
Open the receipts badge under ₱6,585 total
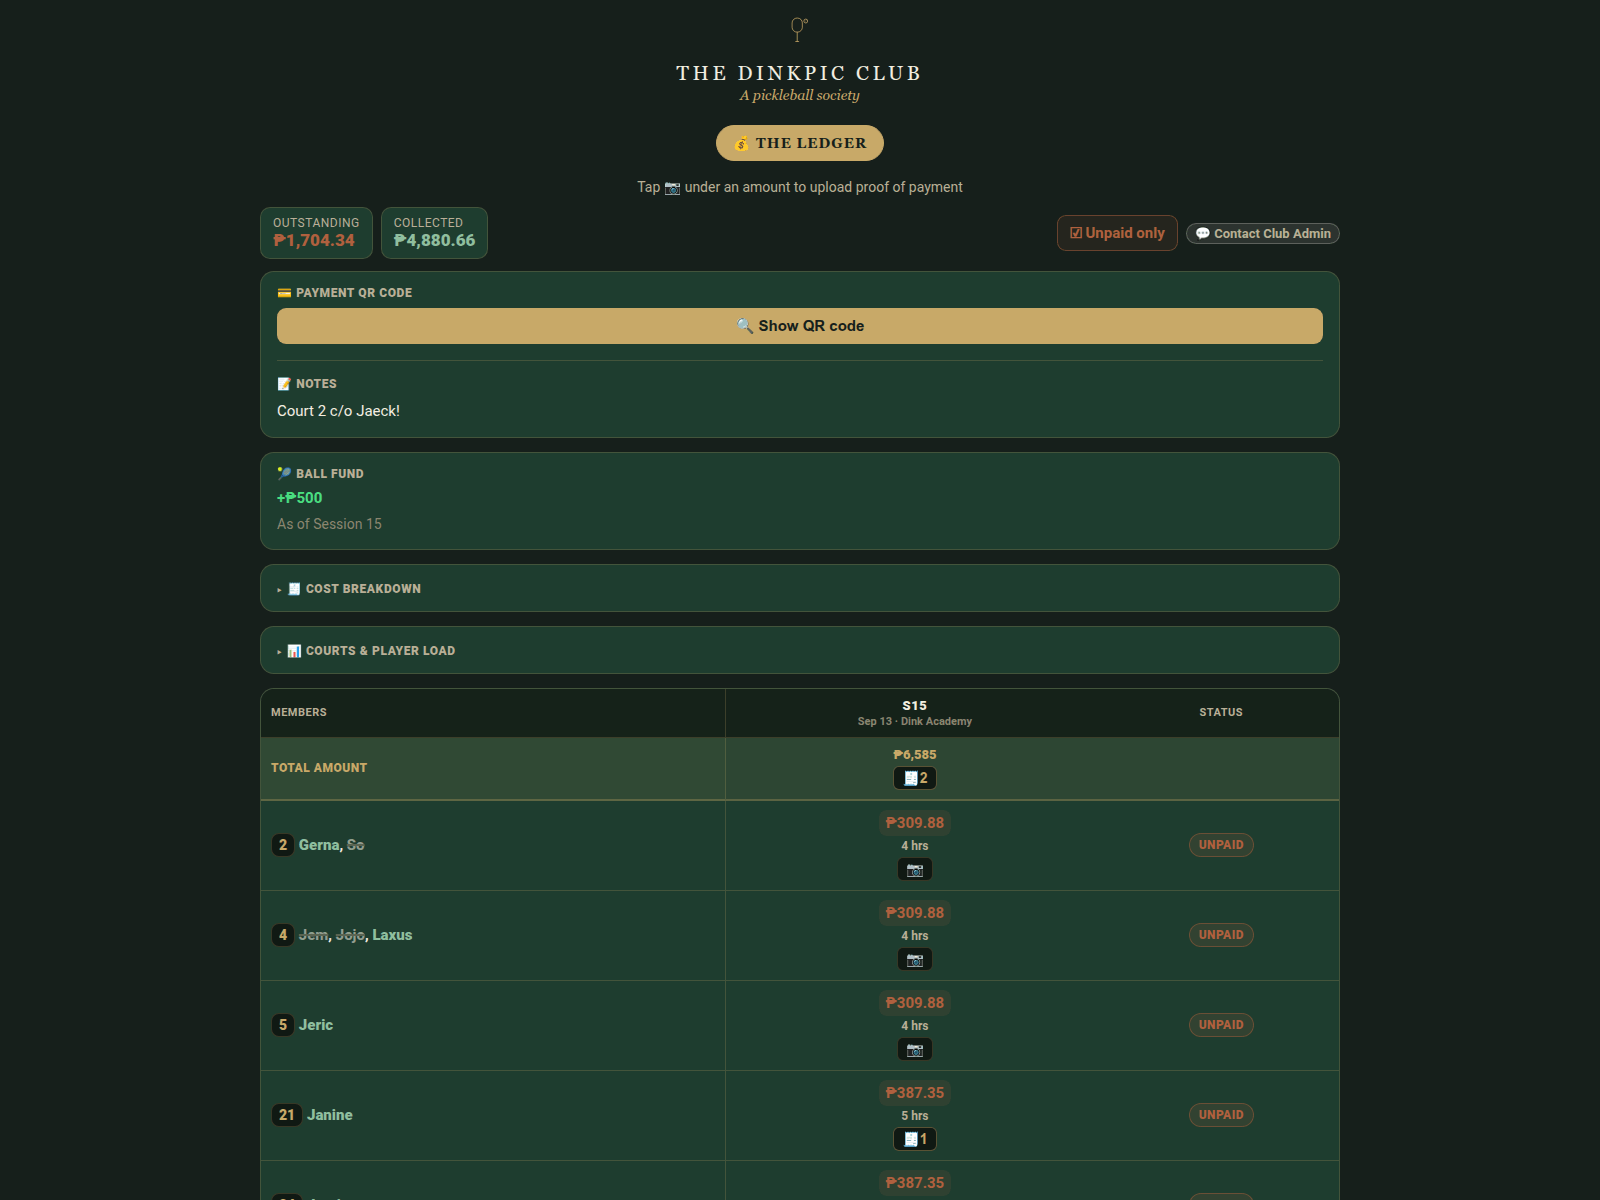click(x=915, y=778)
